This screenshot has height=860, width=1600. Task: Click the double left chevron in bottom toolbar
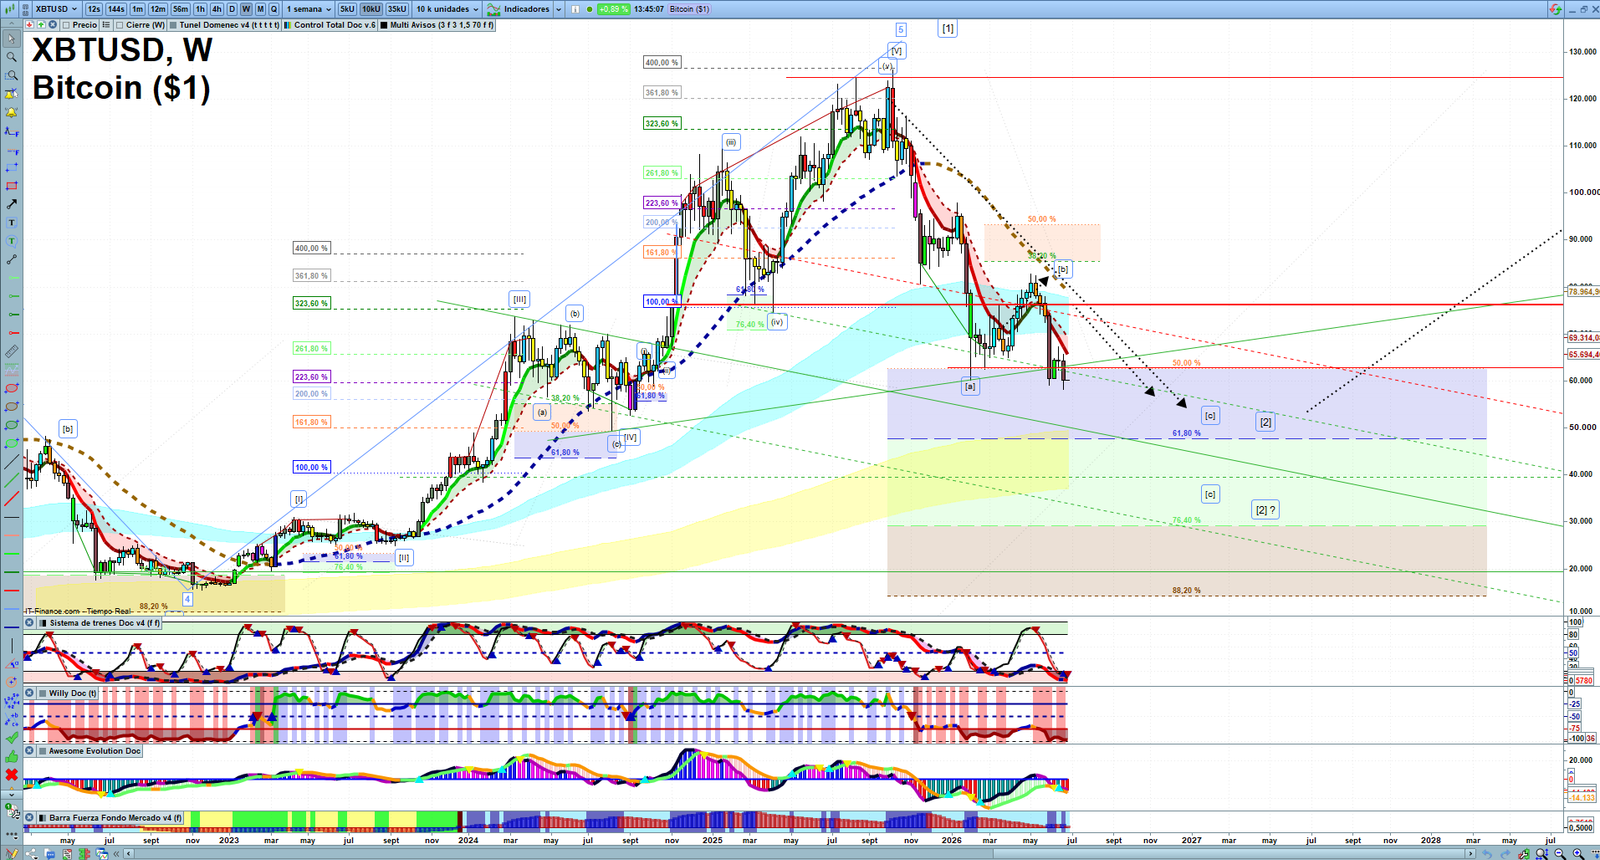116,853
